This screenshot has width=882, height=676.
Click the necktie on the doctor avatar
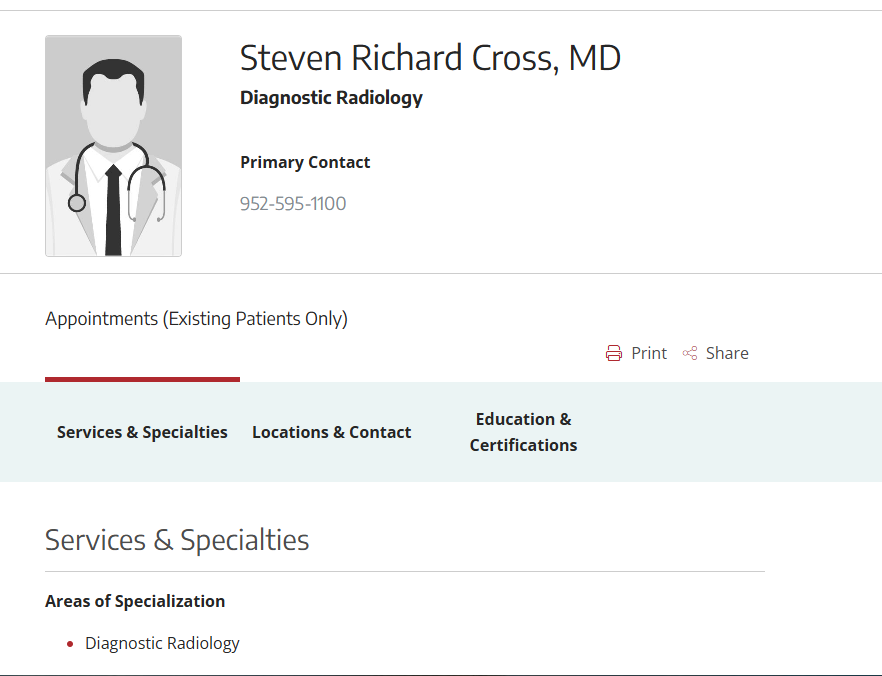pos(113,210)
